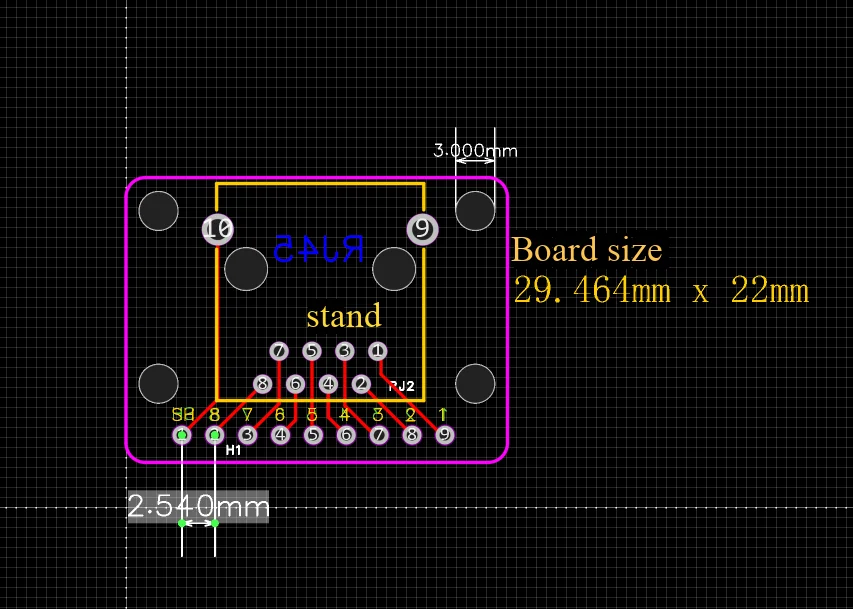Click pad 7 of the H1 header row
853x609 pixels.
(379, 434)
